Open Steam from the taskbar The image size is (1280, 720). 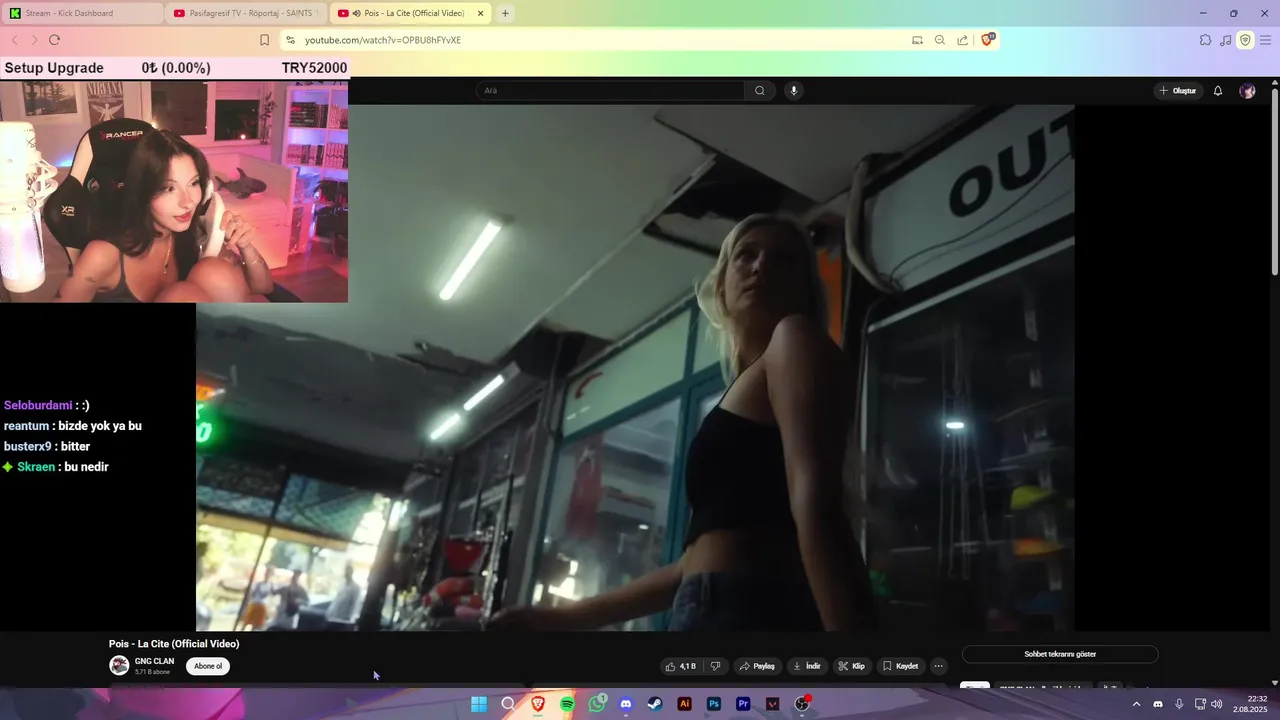pos(654,704)
